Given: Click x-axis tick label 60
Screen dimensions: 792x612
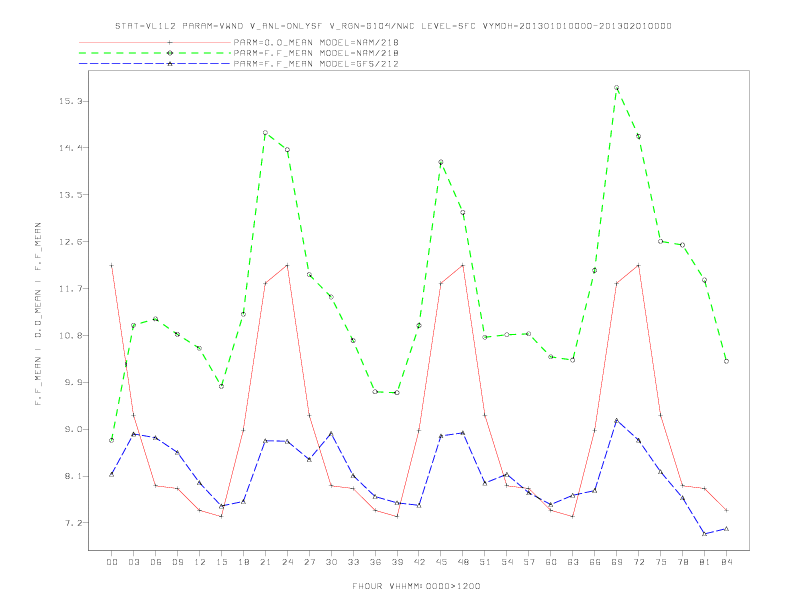Looking at the screenshot, I should 551,562.
